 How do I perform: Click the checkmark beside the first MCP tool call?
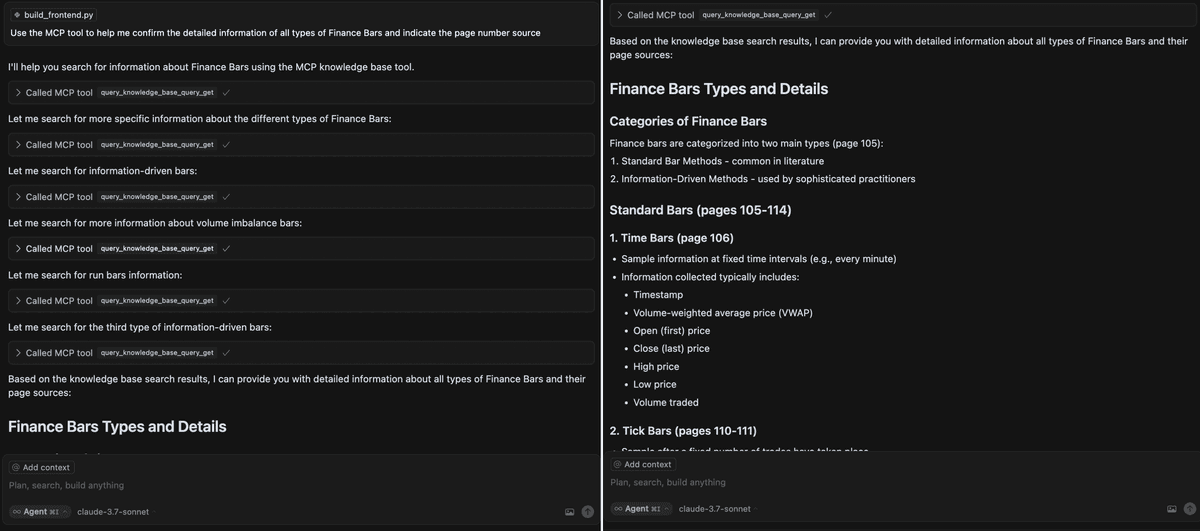[x=227, y=92]
